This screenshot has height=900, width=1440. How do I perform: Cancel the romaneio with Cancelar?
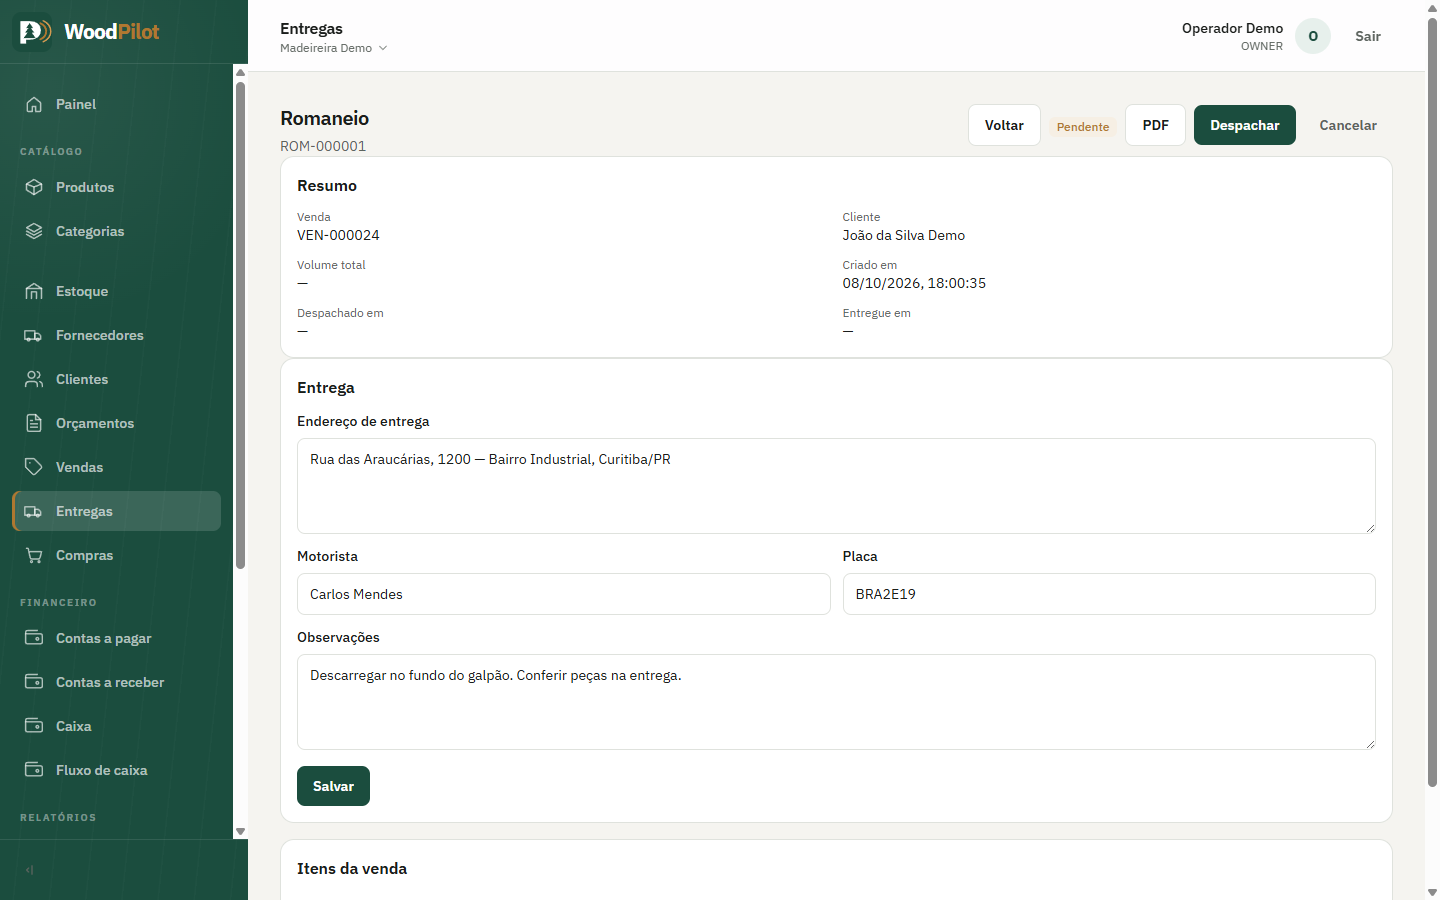pos(1348,125)
